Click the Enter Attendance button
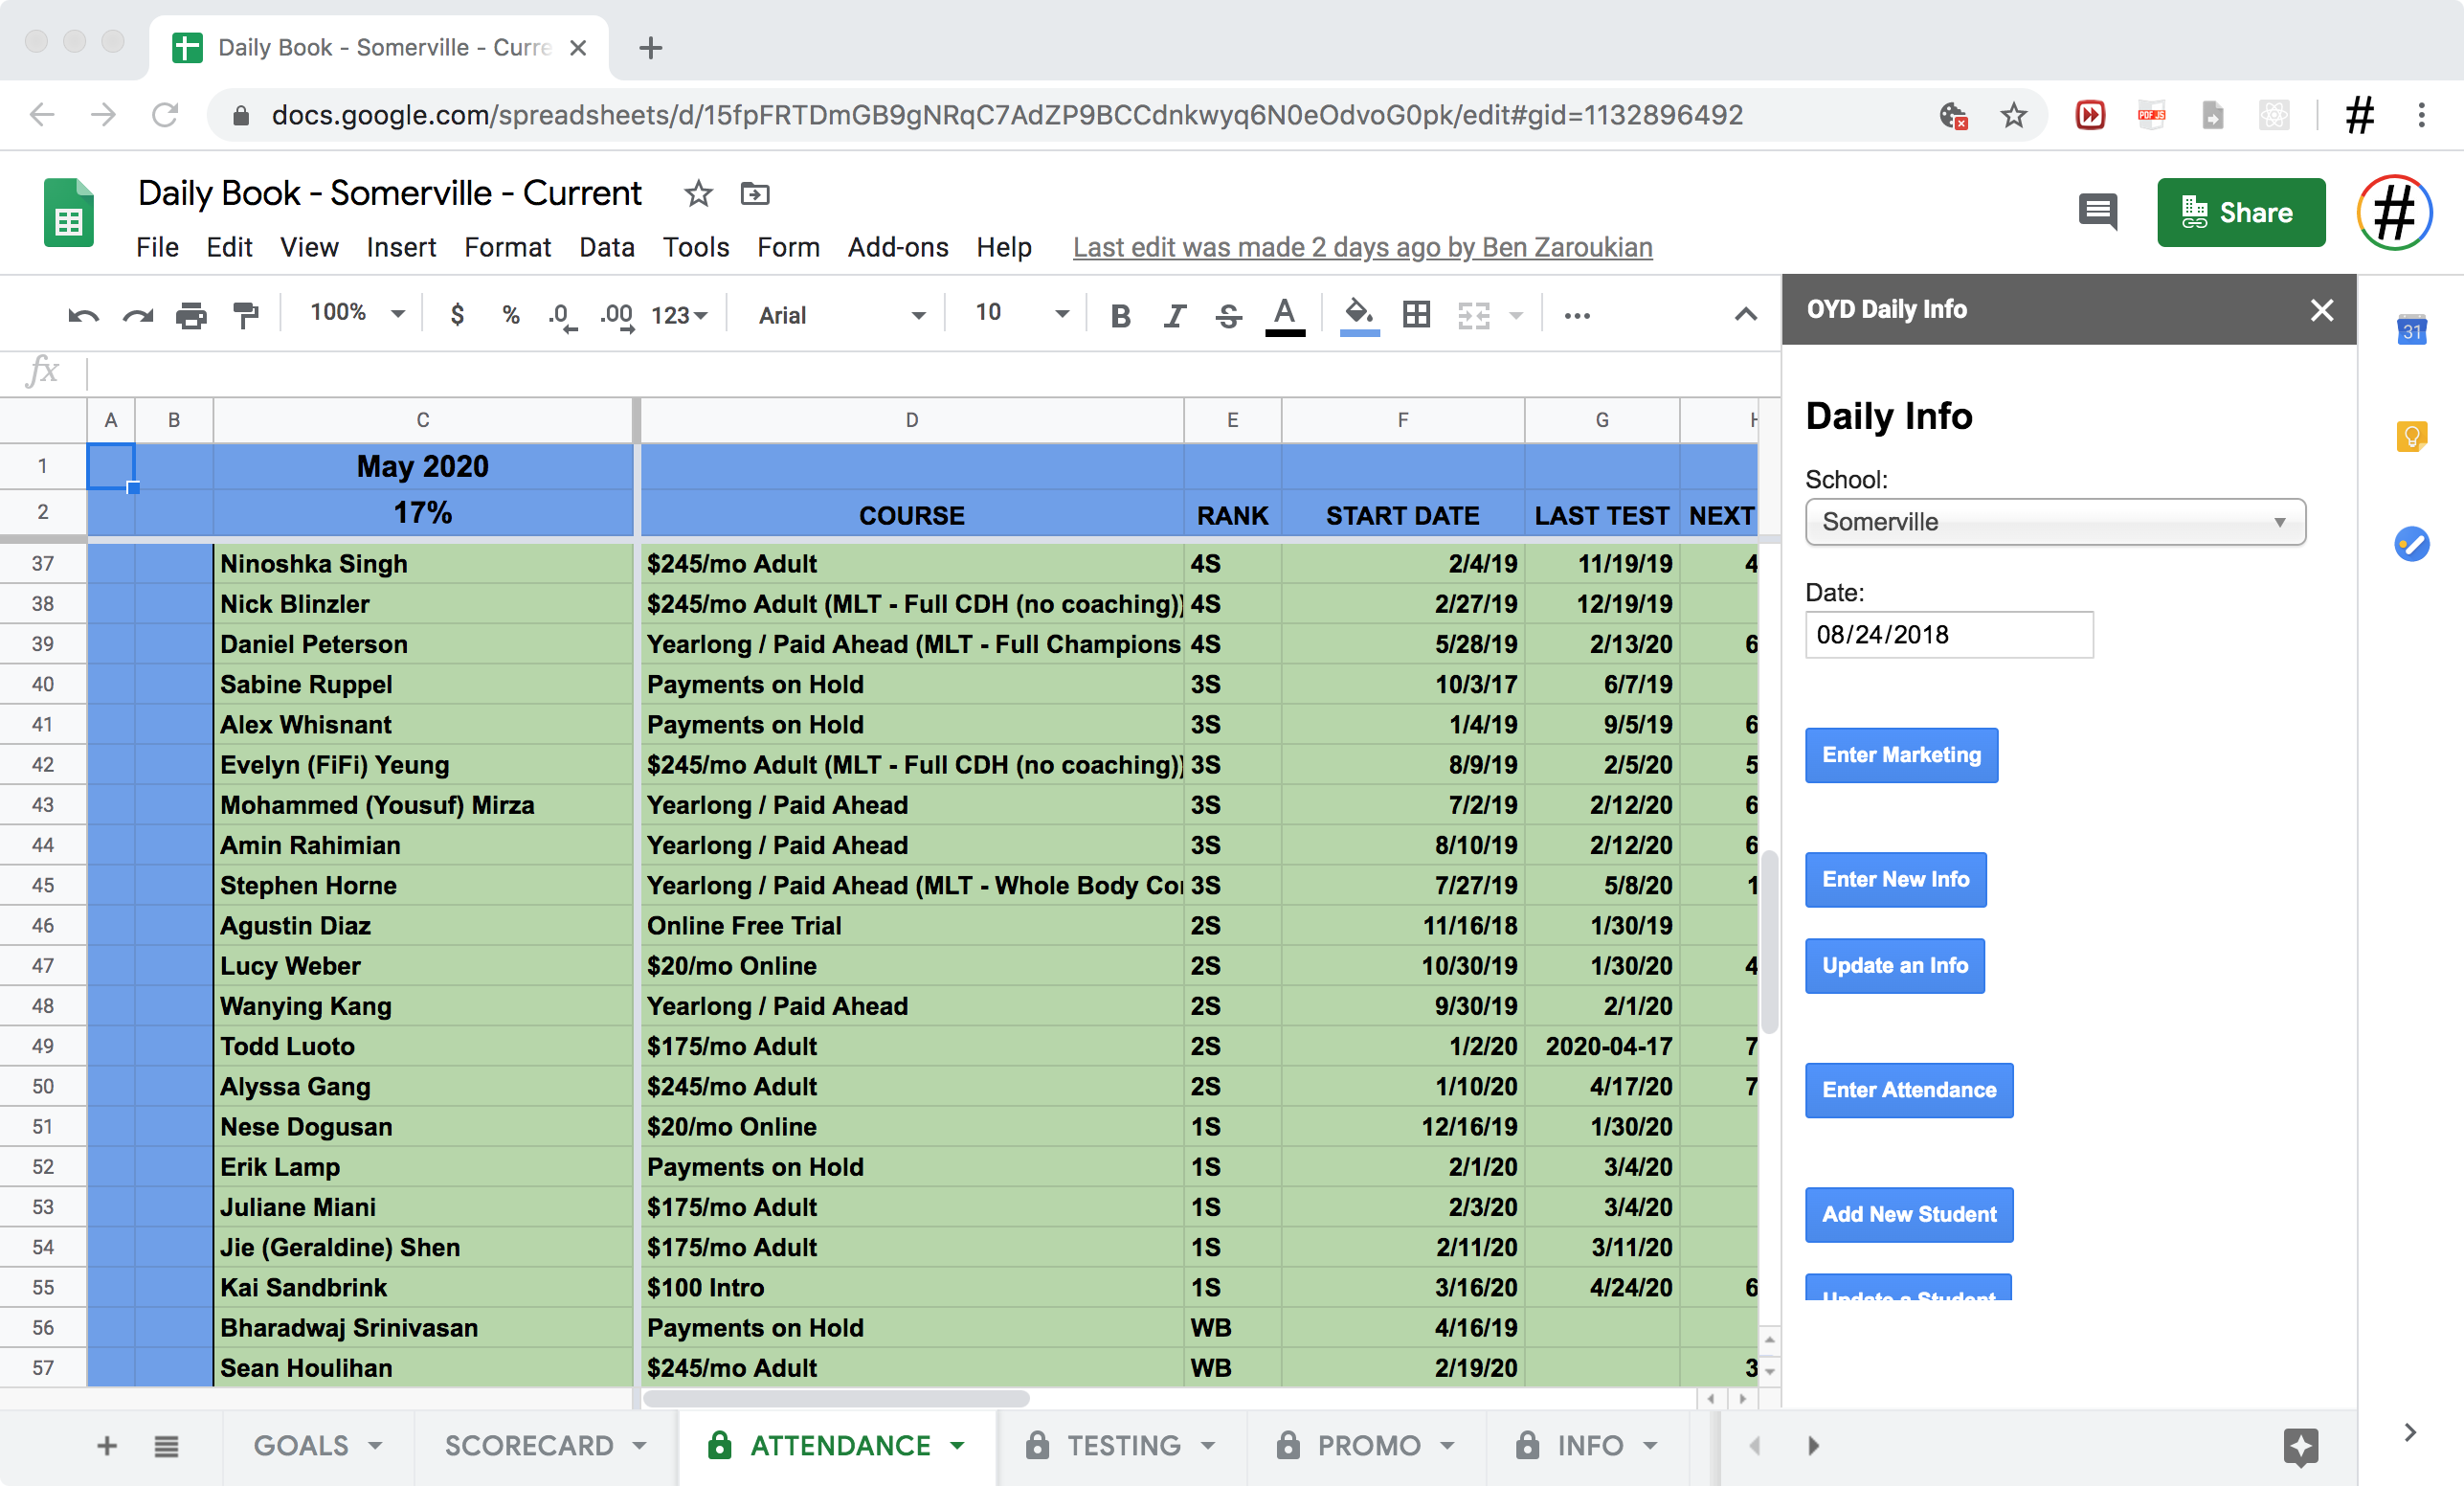2464x1486 pixels. click(x=1908, y=1090)
